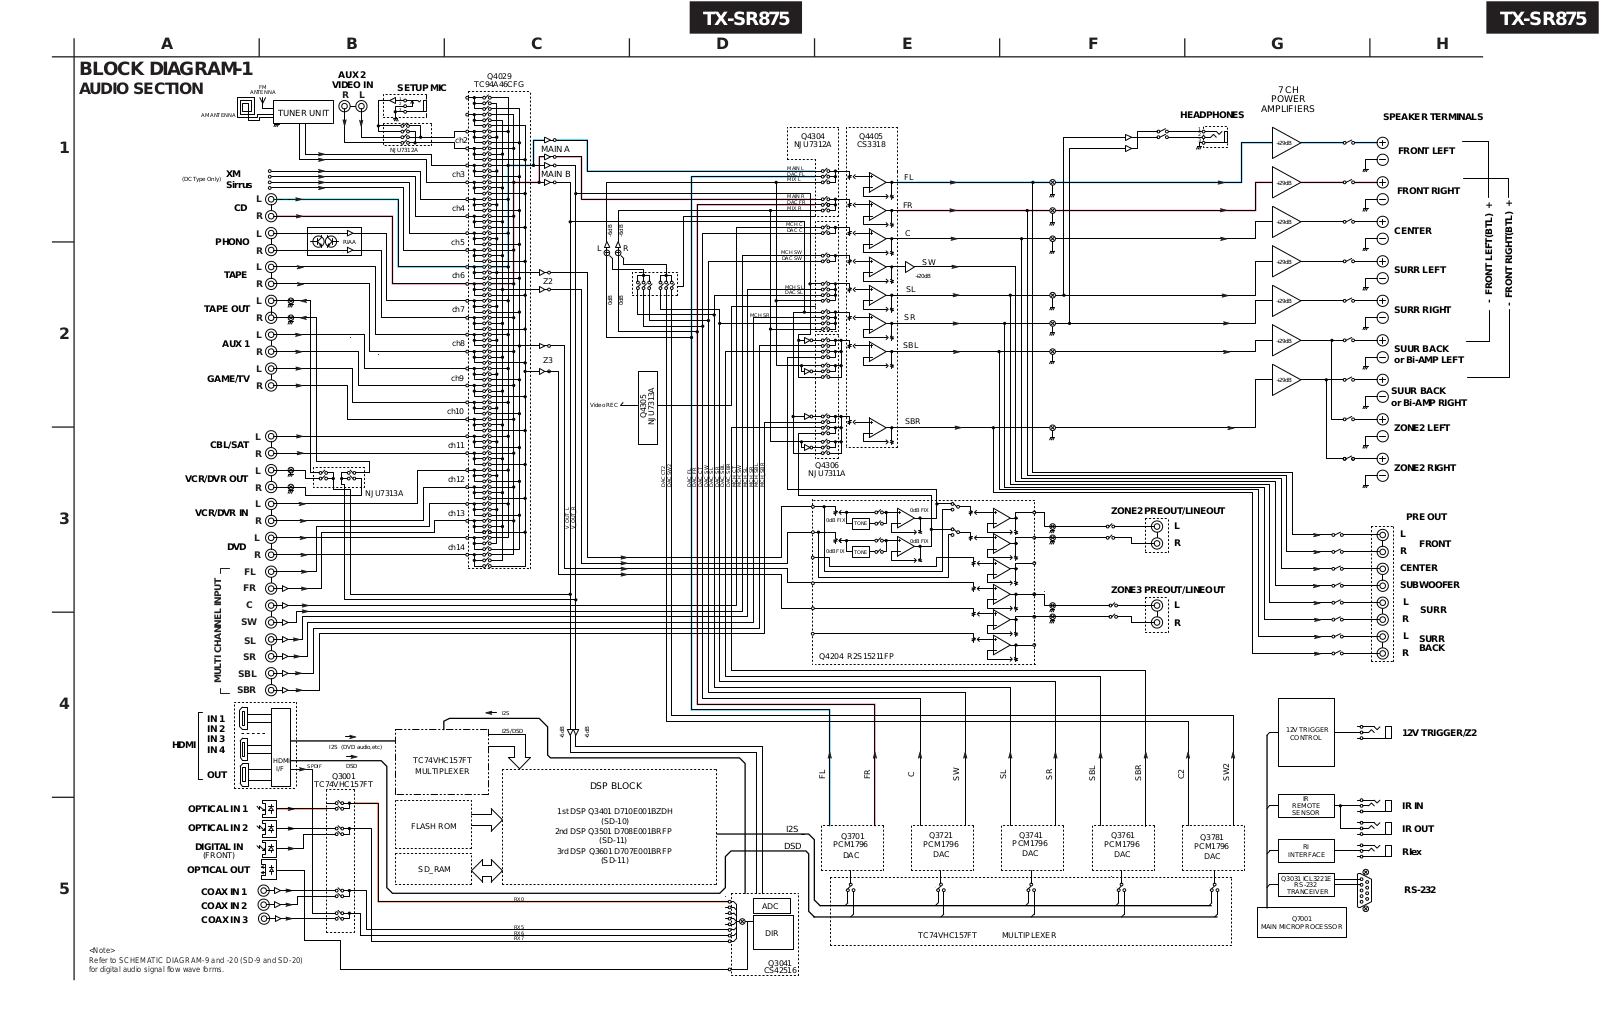Select the Q4405 CS3318 chip label
This screenshot has width=1601, height=1036.
(871, 140)
